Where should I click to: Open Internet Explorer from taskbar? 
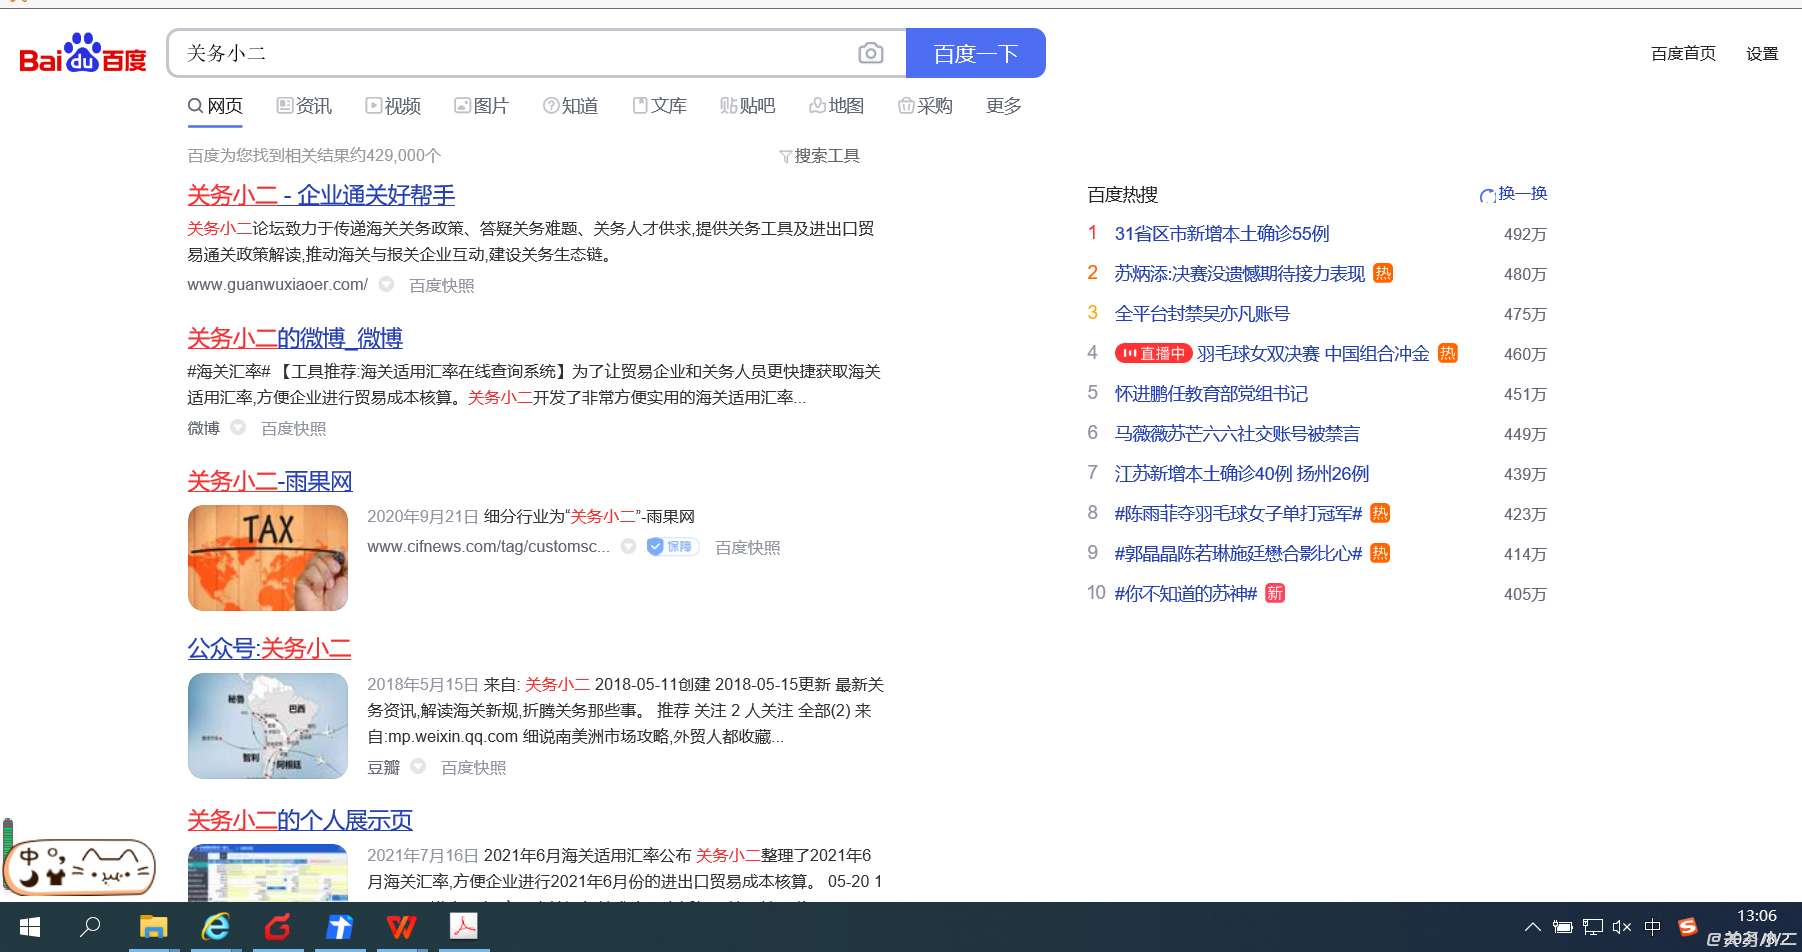(215, 927)
